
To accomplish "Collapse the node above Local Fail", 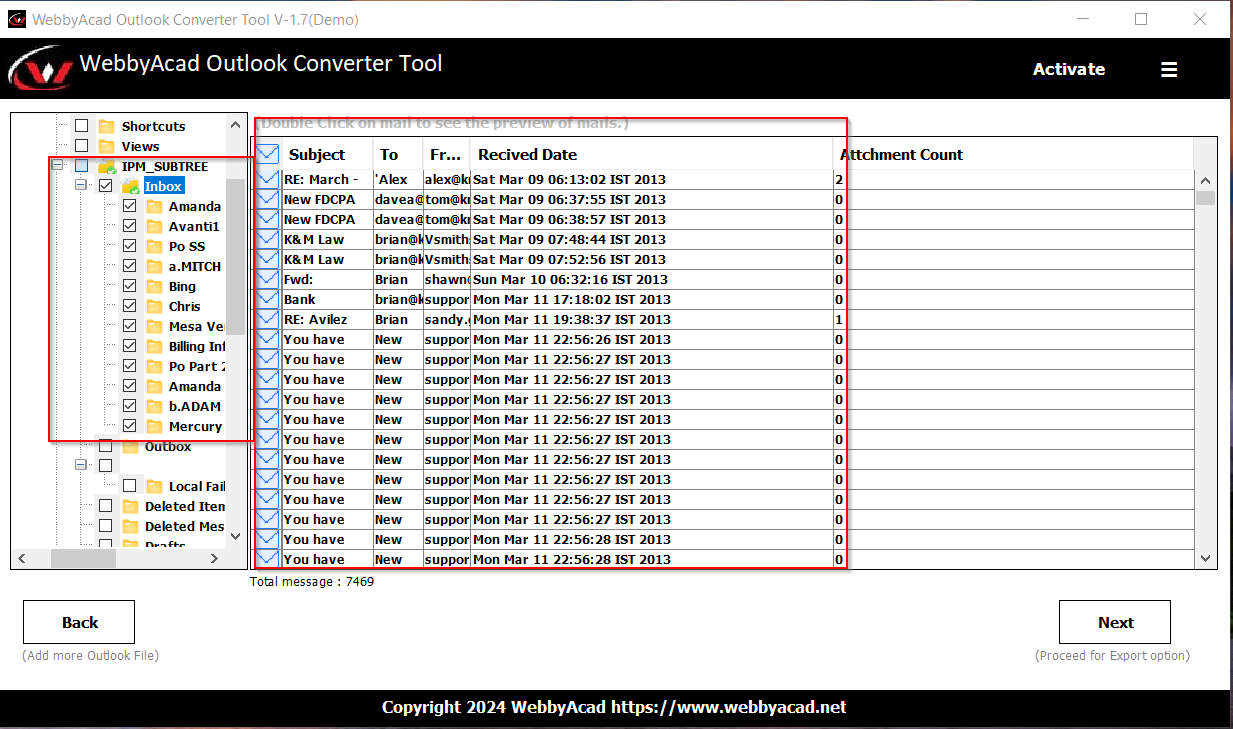I will pos(81,466).
